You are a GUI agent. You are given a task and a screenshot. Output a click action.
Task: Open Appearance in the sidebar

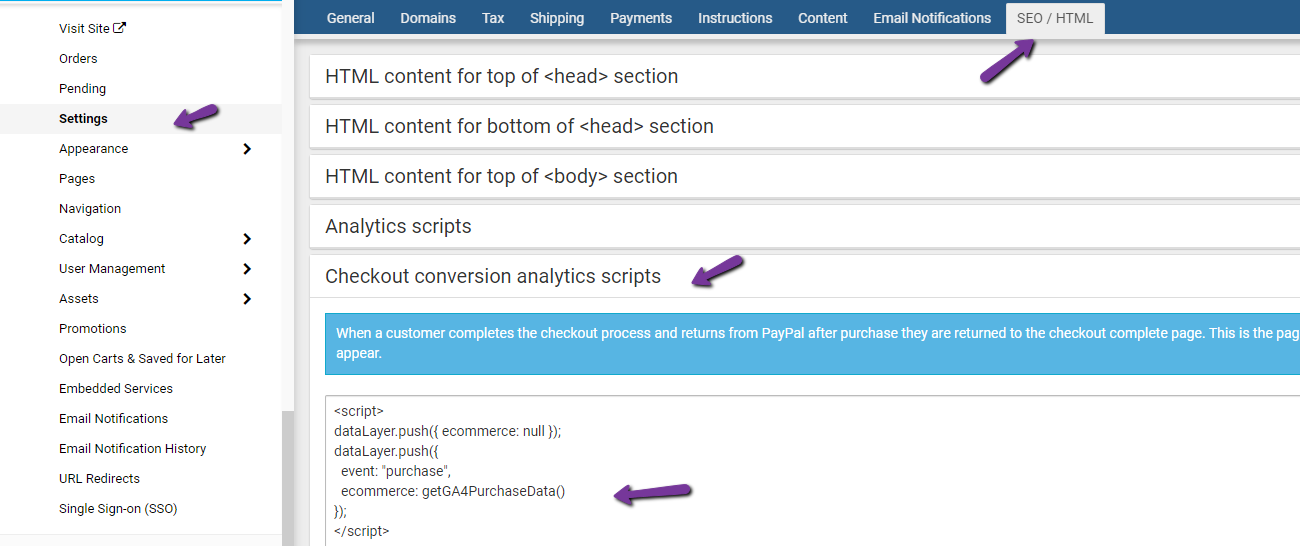[93, 149]
